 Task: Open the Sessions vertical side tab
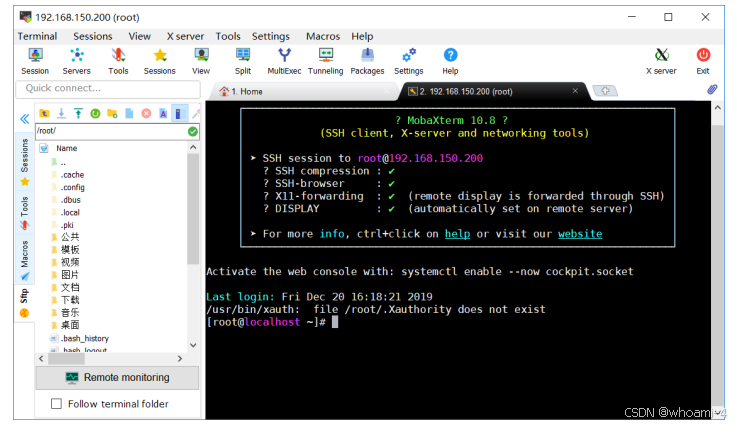click(x=25, y=162)
